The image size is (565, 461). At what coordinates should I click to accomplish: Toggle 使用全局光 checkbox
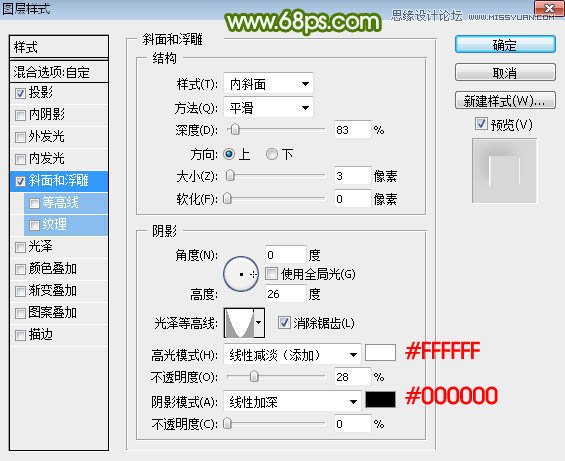tap(271, 274)
